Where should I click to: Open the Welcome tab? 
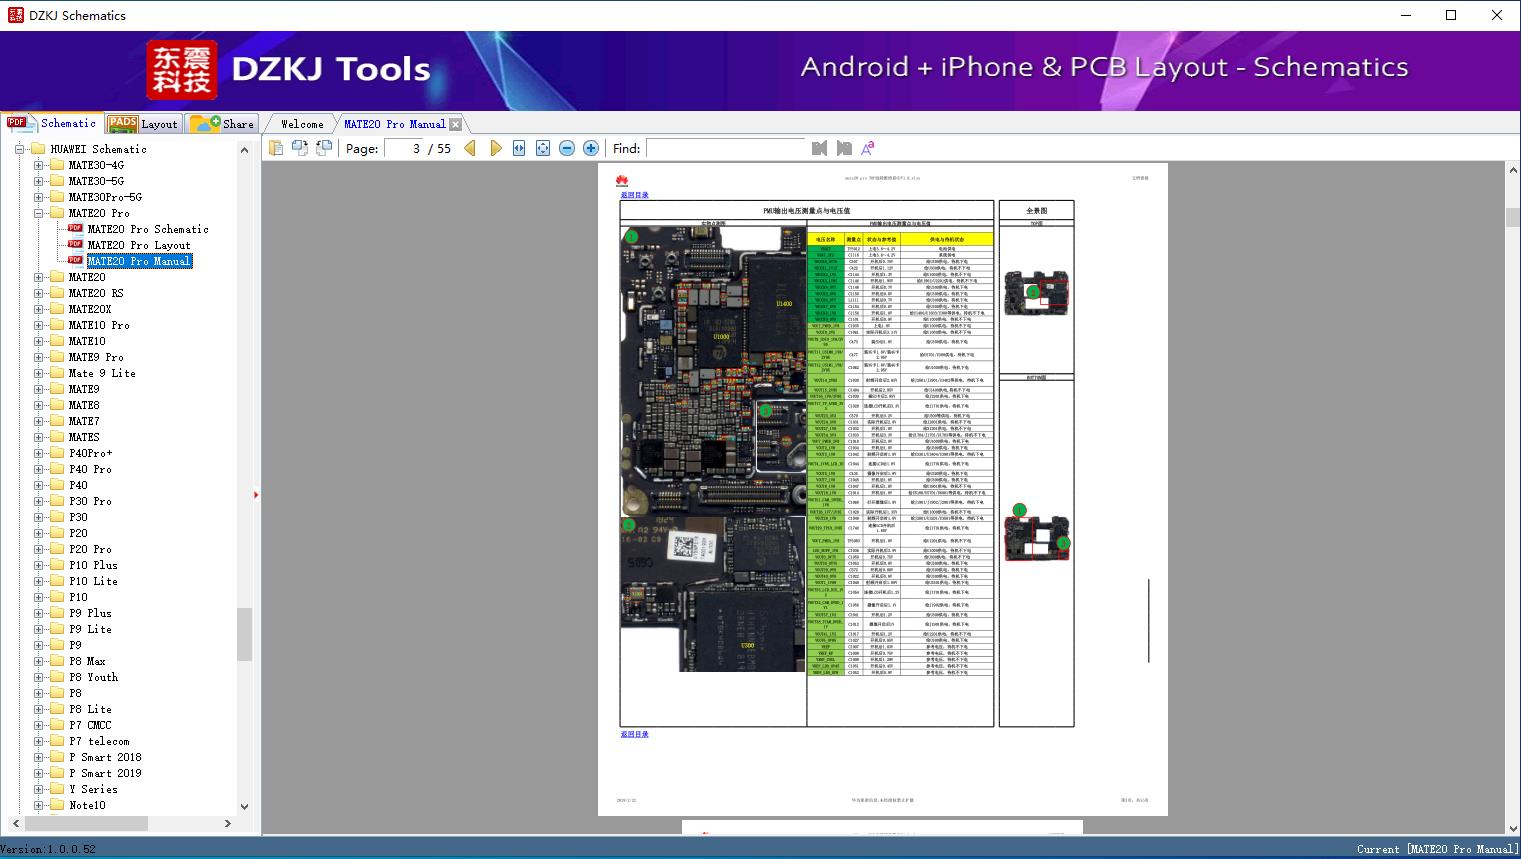coord(302,124)
